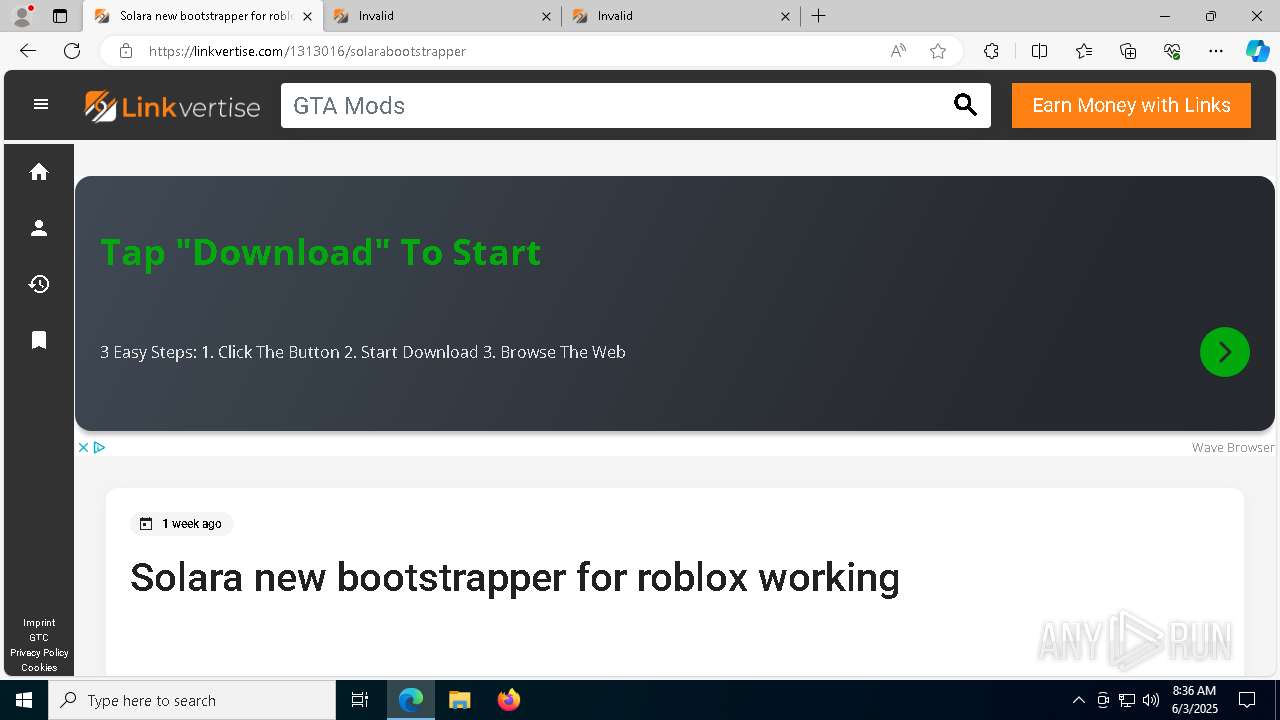Click the taskbar search box
Image resolution: width=1280 pixels, height=720 pixels.
click(x=192, y=700)
